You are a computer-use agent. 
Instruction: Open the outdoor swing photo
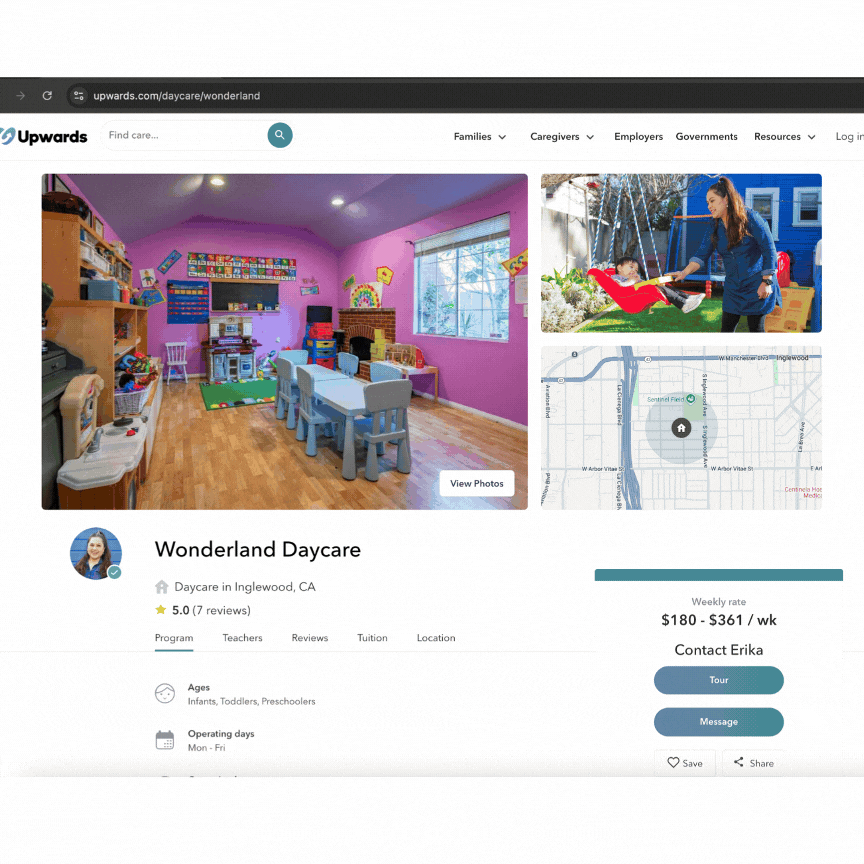(x=681, y=253)
